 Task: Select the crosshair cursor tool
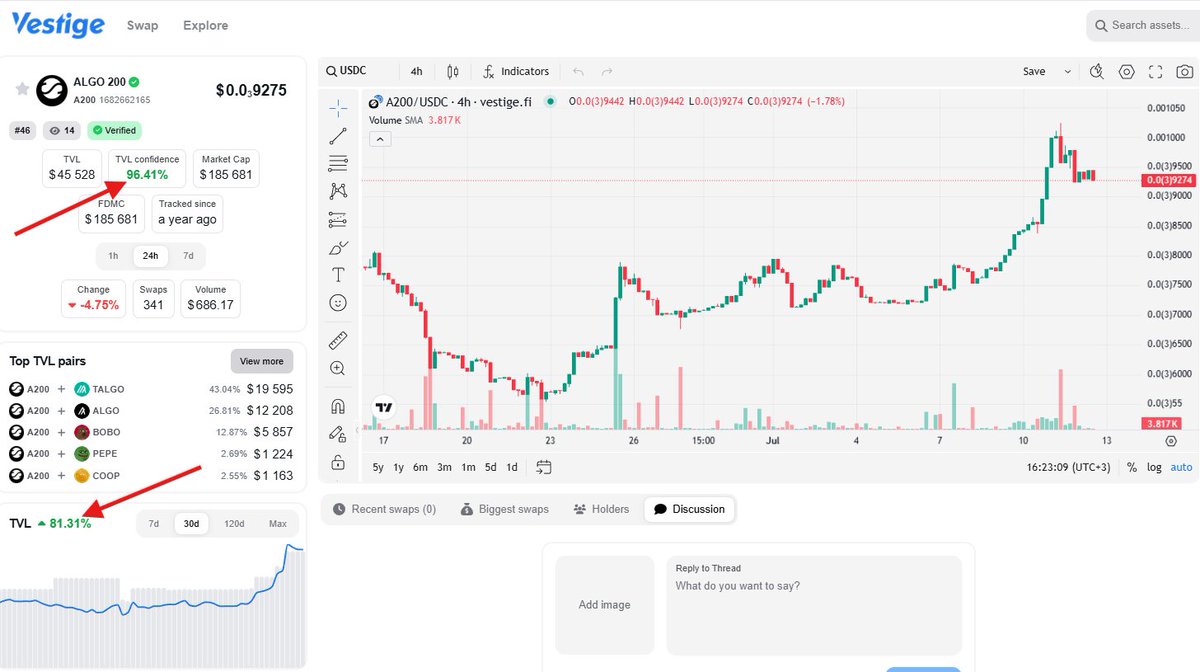click(338, 107)
